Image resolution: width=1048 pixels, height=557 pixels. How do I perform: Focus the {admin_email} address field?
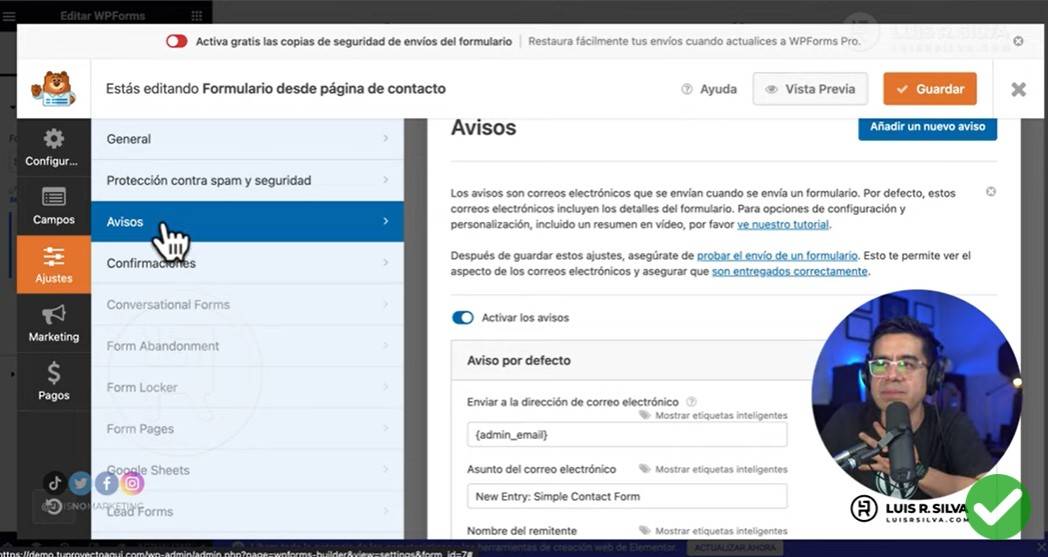tap(627, 435)
